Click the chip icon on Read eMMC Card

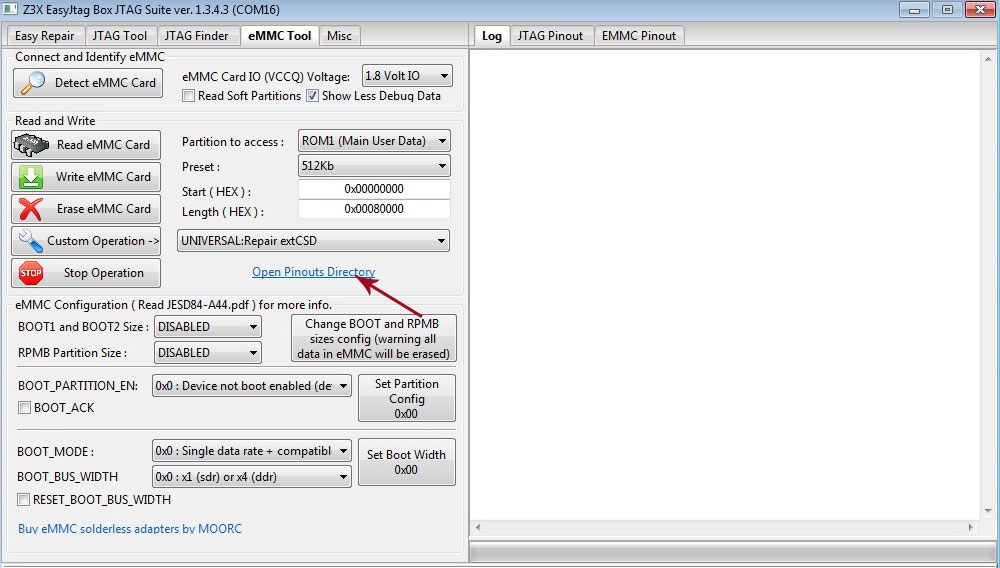(x=31, y=145)
